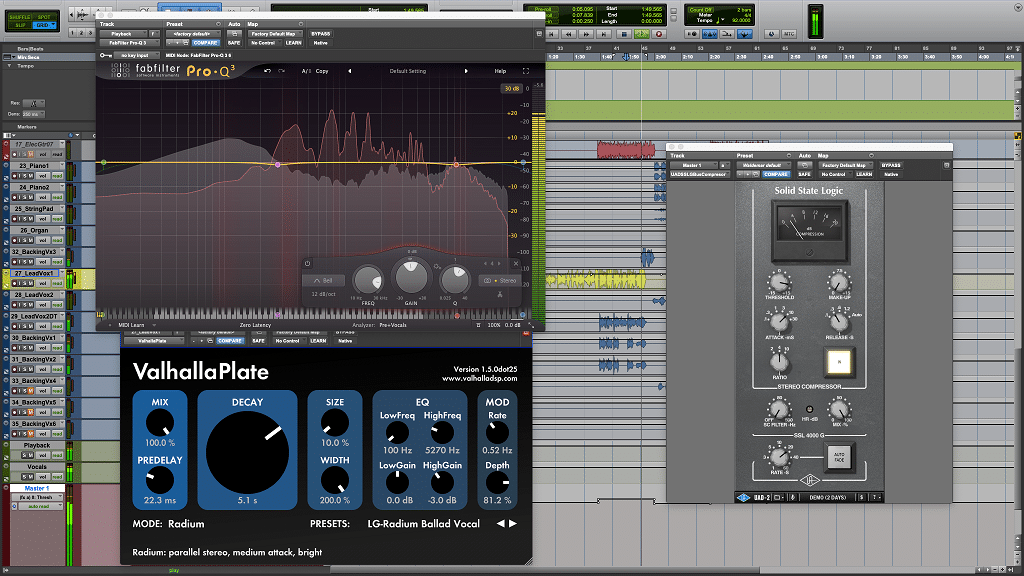
Task: Open the 12 dB/oct slope dropdown
Action: pos(322,294)
